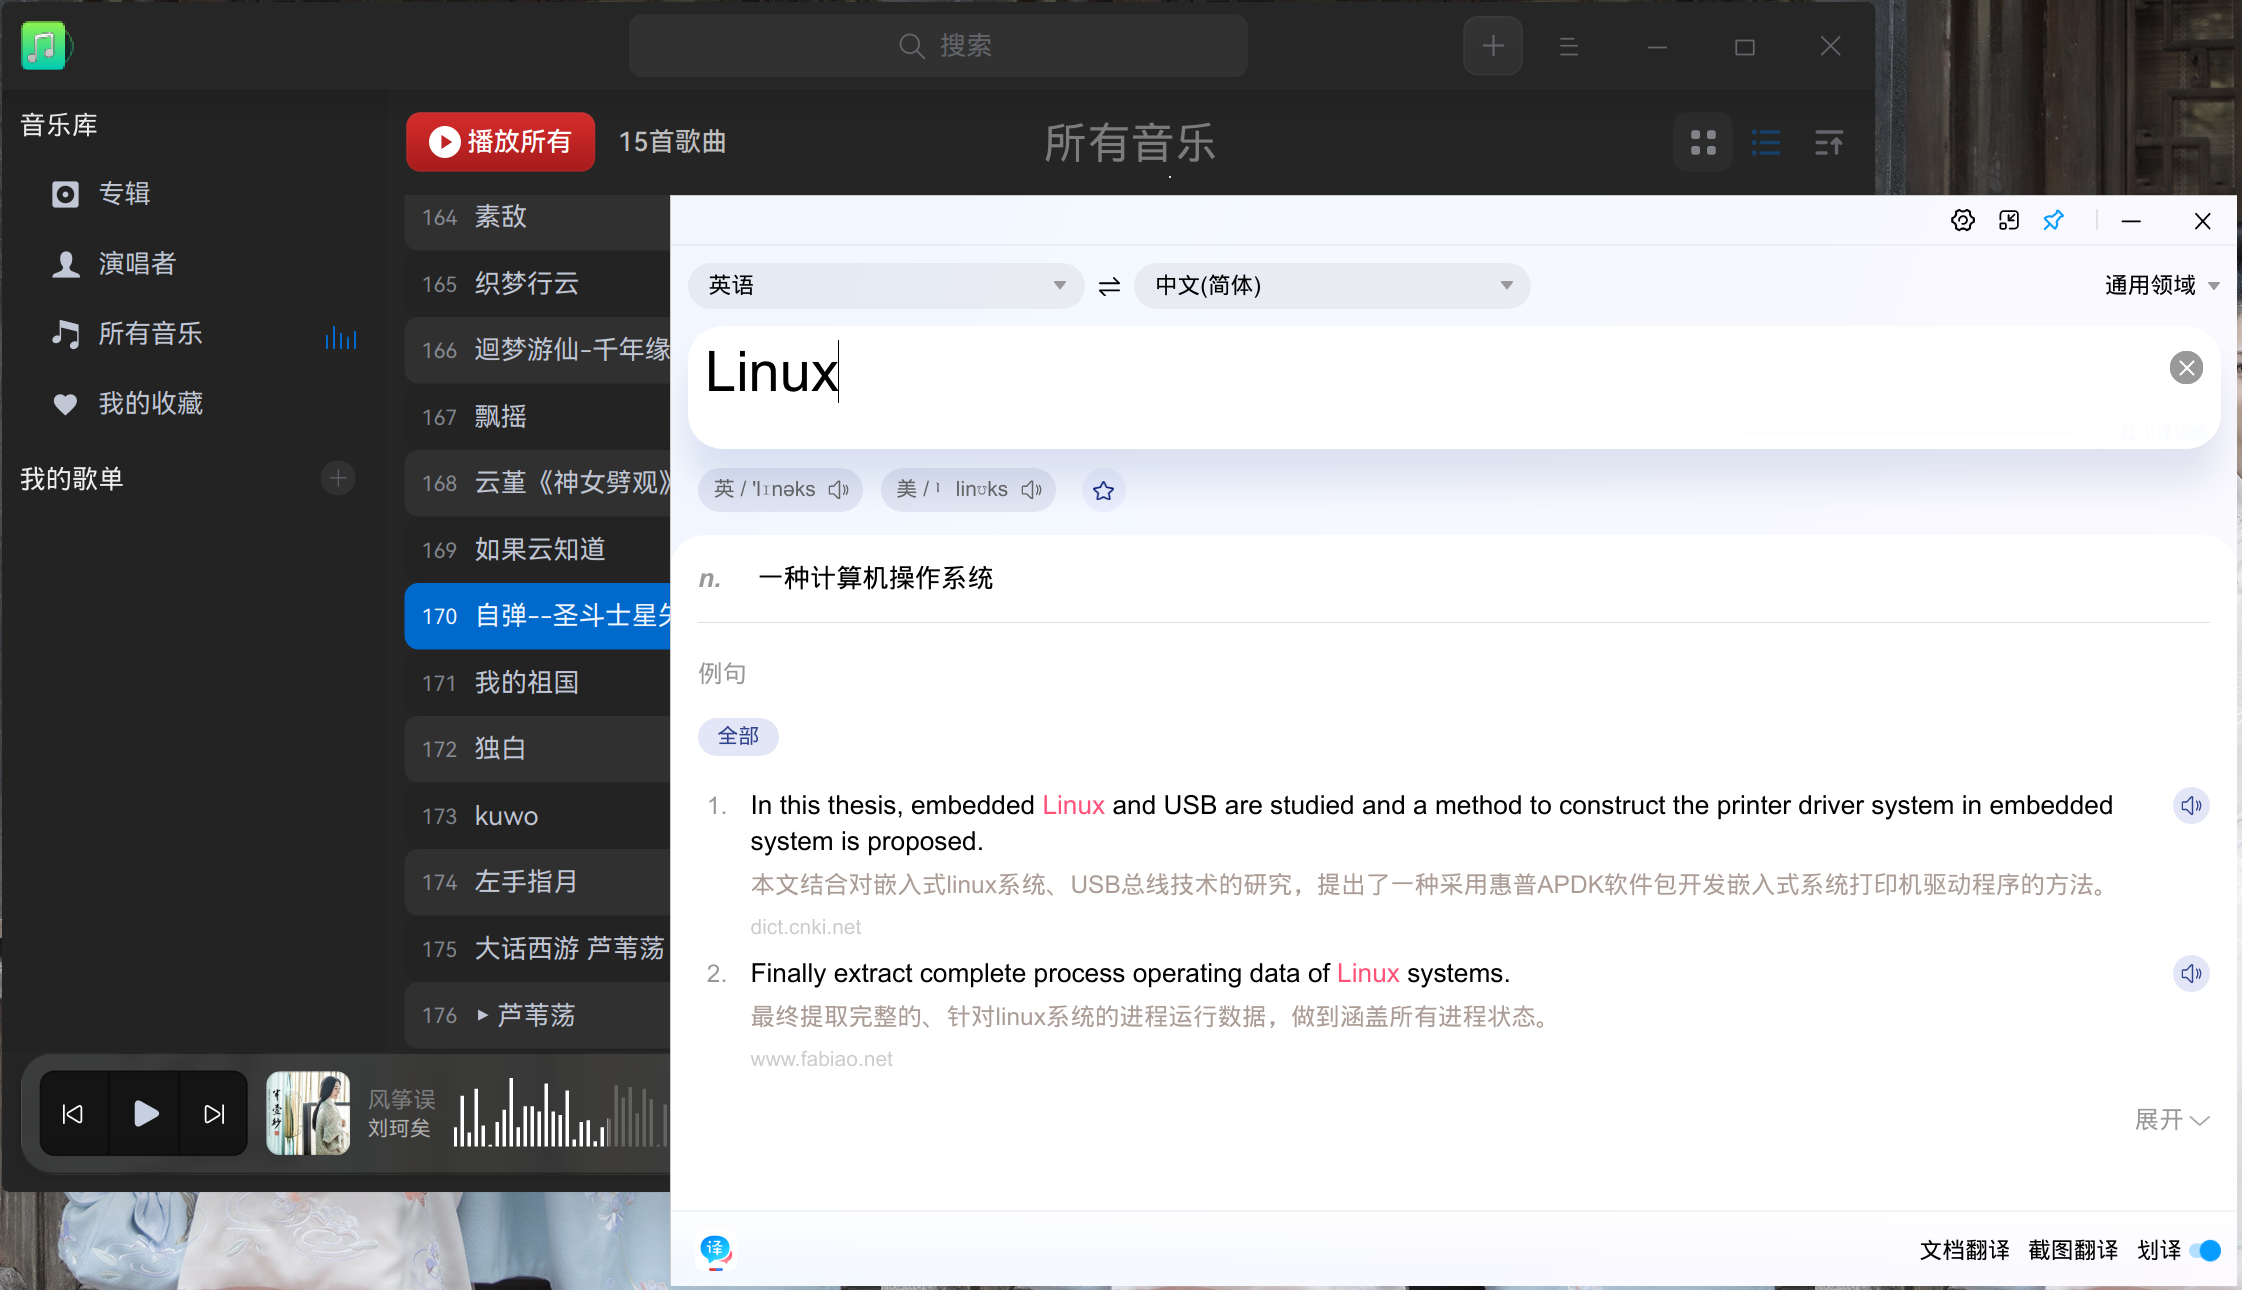Screen dimensions: 2242x1290
Task: Skip to next track
Action: coord(214,1114)
